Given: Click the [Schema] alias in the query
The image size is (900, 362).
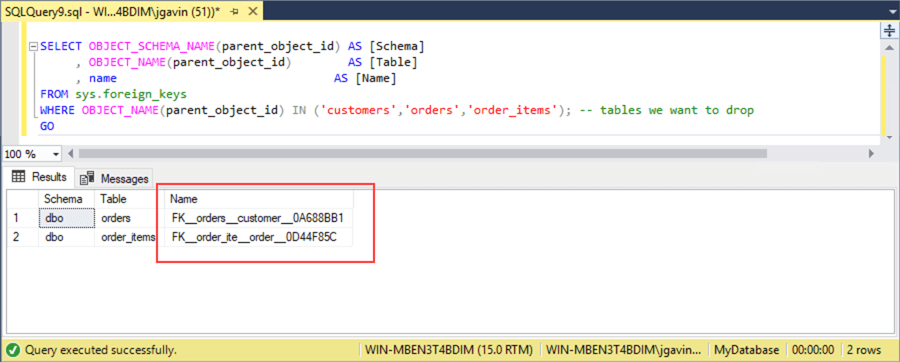Looking at the screenshot, I should pos(396,46).
